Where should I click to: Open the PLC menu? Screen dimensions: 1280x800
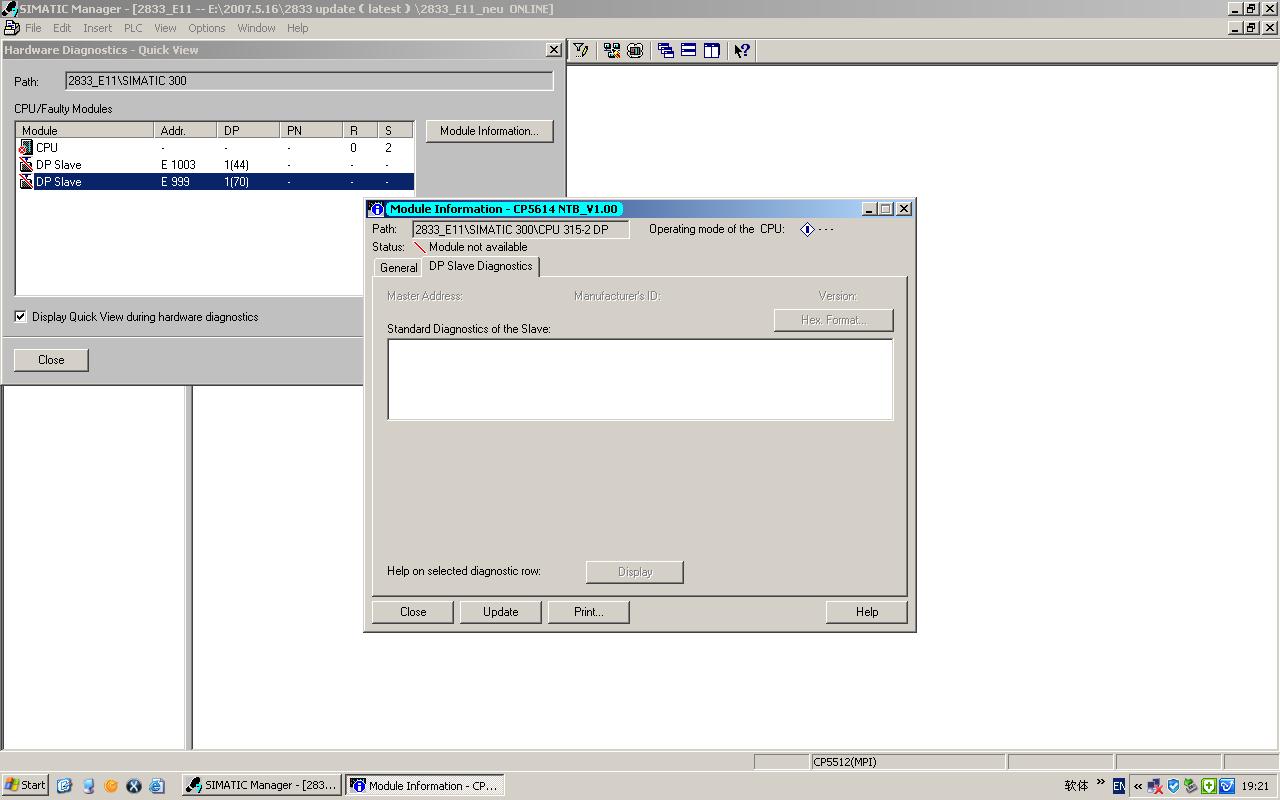(x=133, y=28)
